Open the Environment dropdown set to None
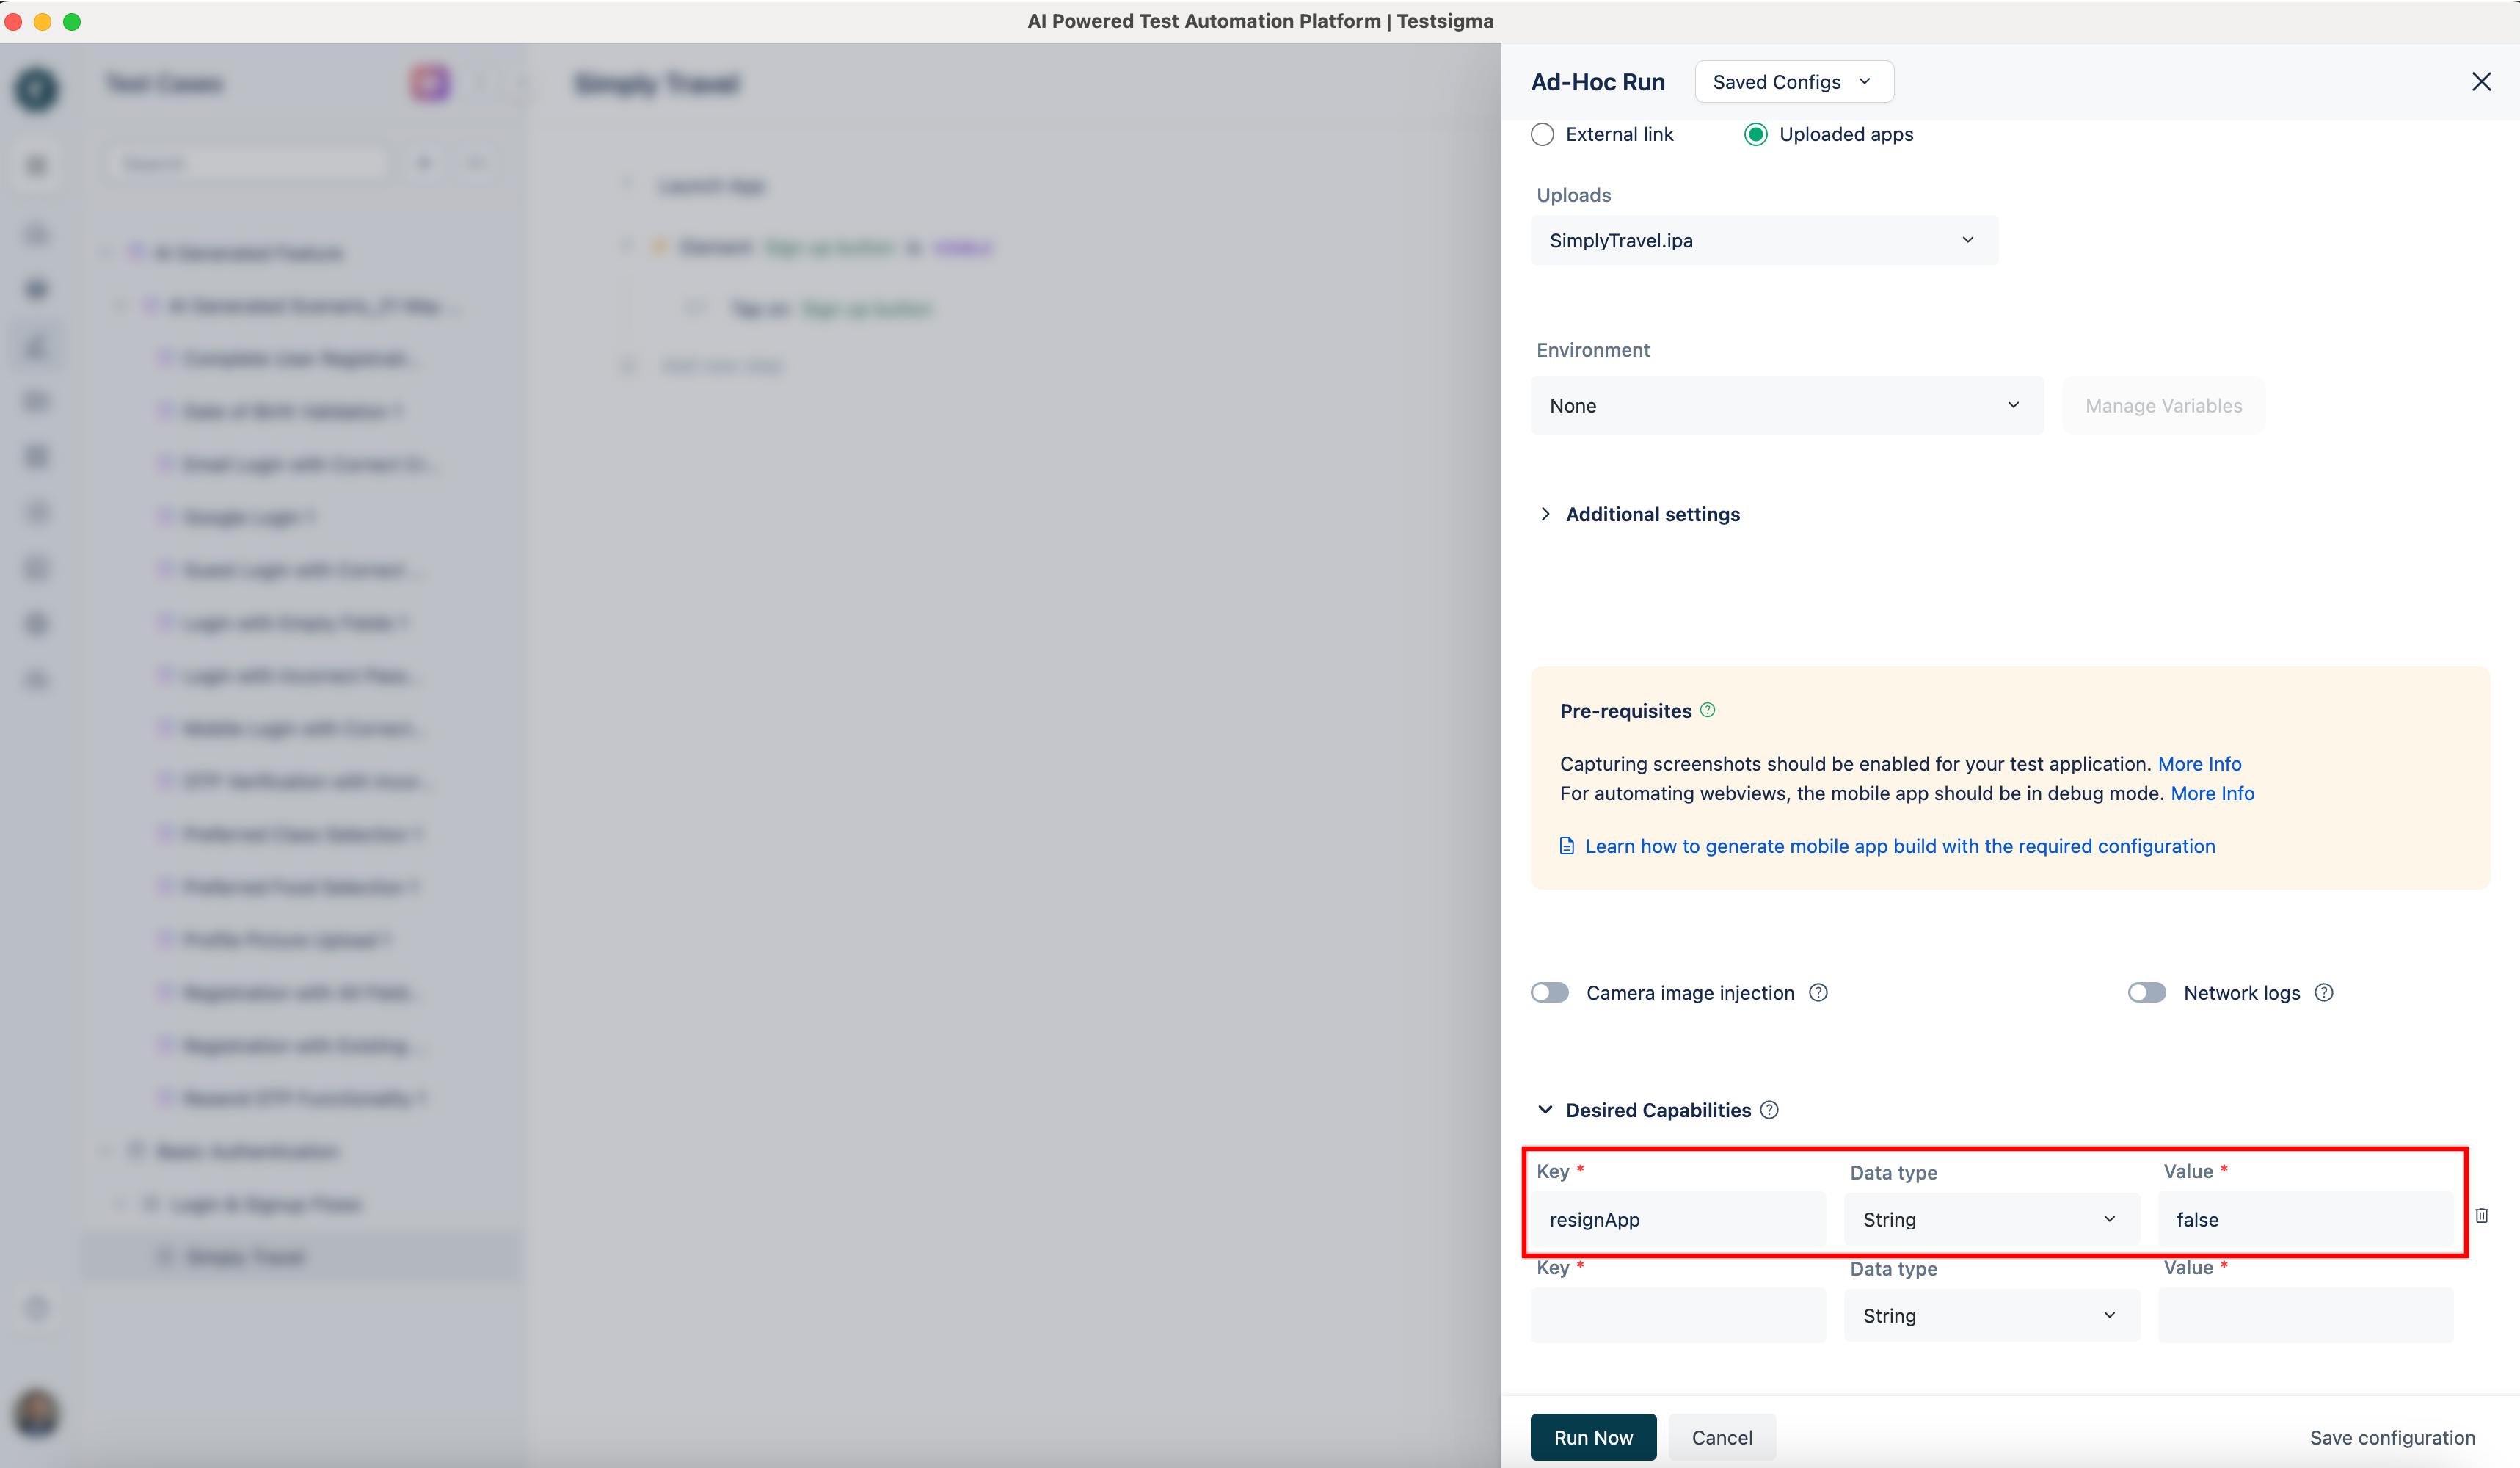The height and width of the screenshot is (1468, 2520). point(1786,405)
